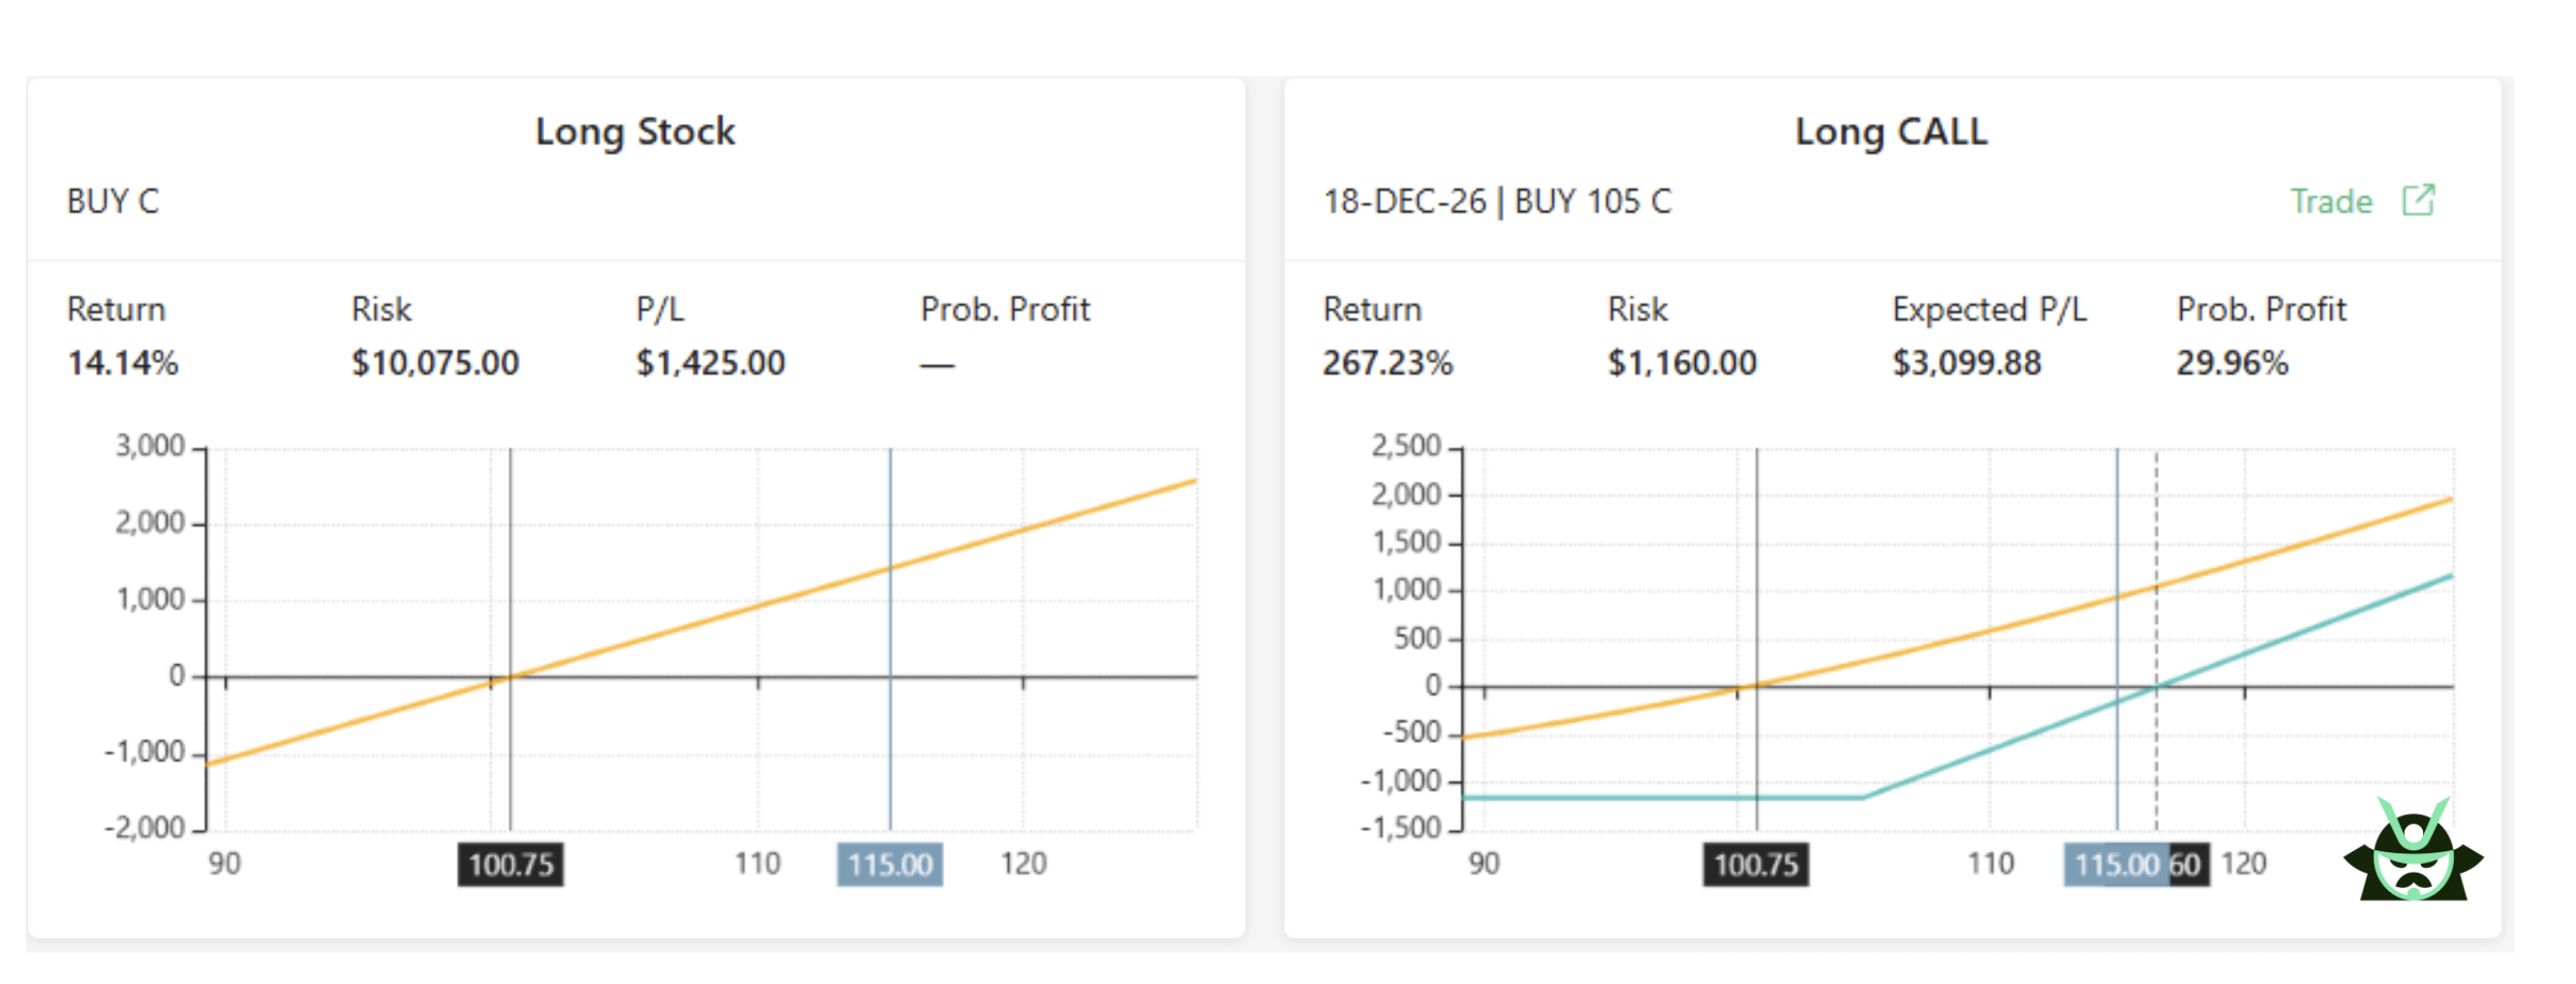Click the 115.00 target marker in Long Stock chart
This screenshot has height=984, width=2576.
[890, 864]
